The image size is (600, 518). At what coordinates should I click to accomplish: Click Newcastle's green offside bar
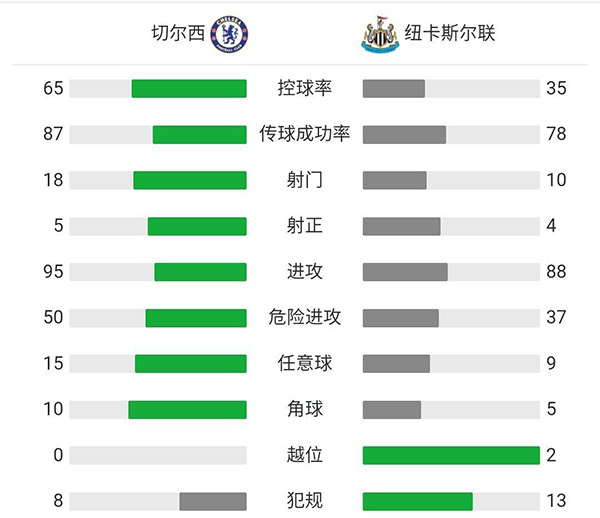451,455
